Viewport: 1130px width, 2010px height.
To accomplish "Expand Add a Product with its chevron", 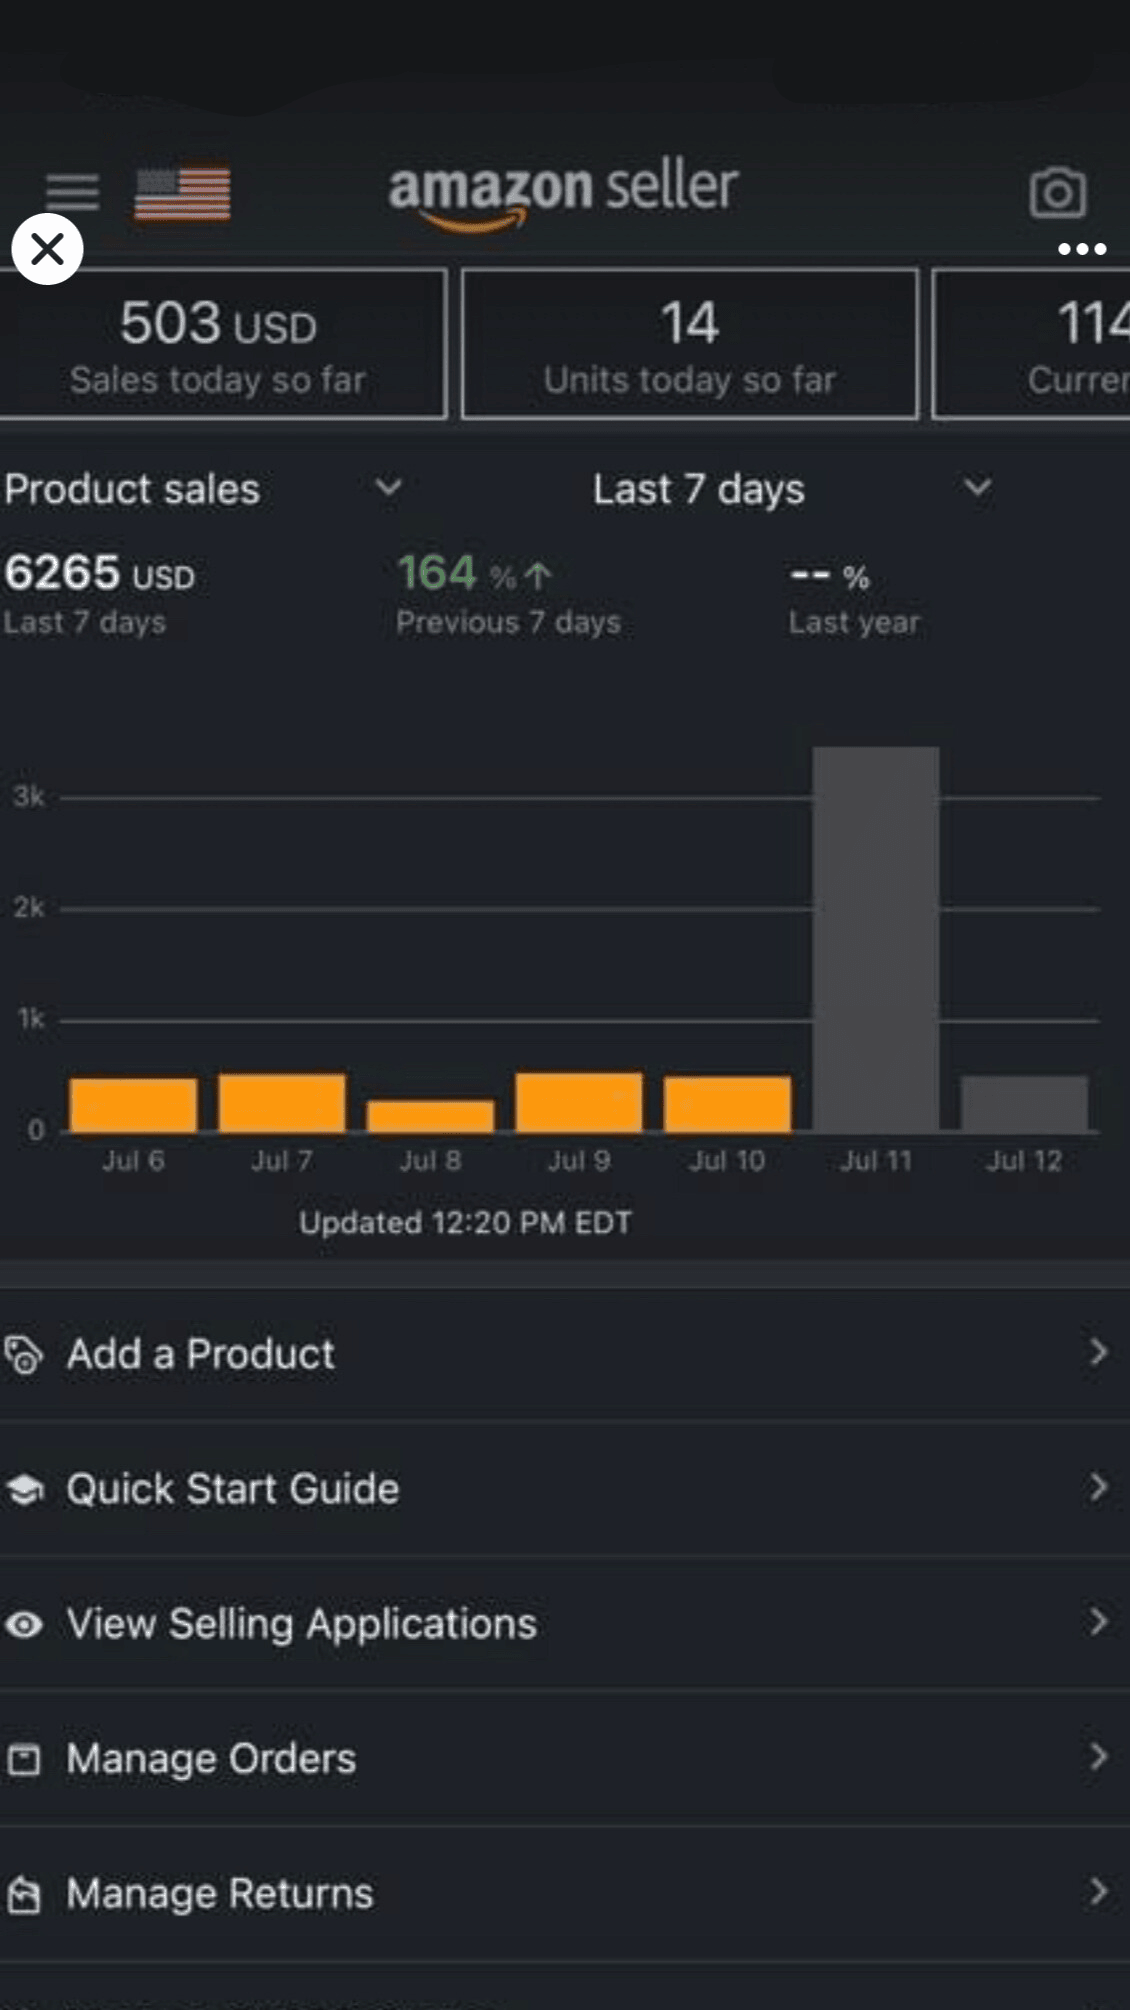I will pyautogui.click(x=1098, y=1353).
